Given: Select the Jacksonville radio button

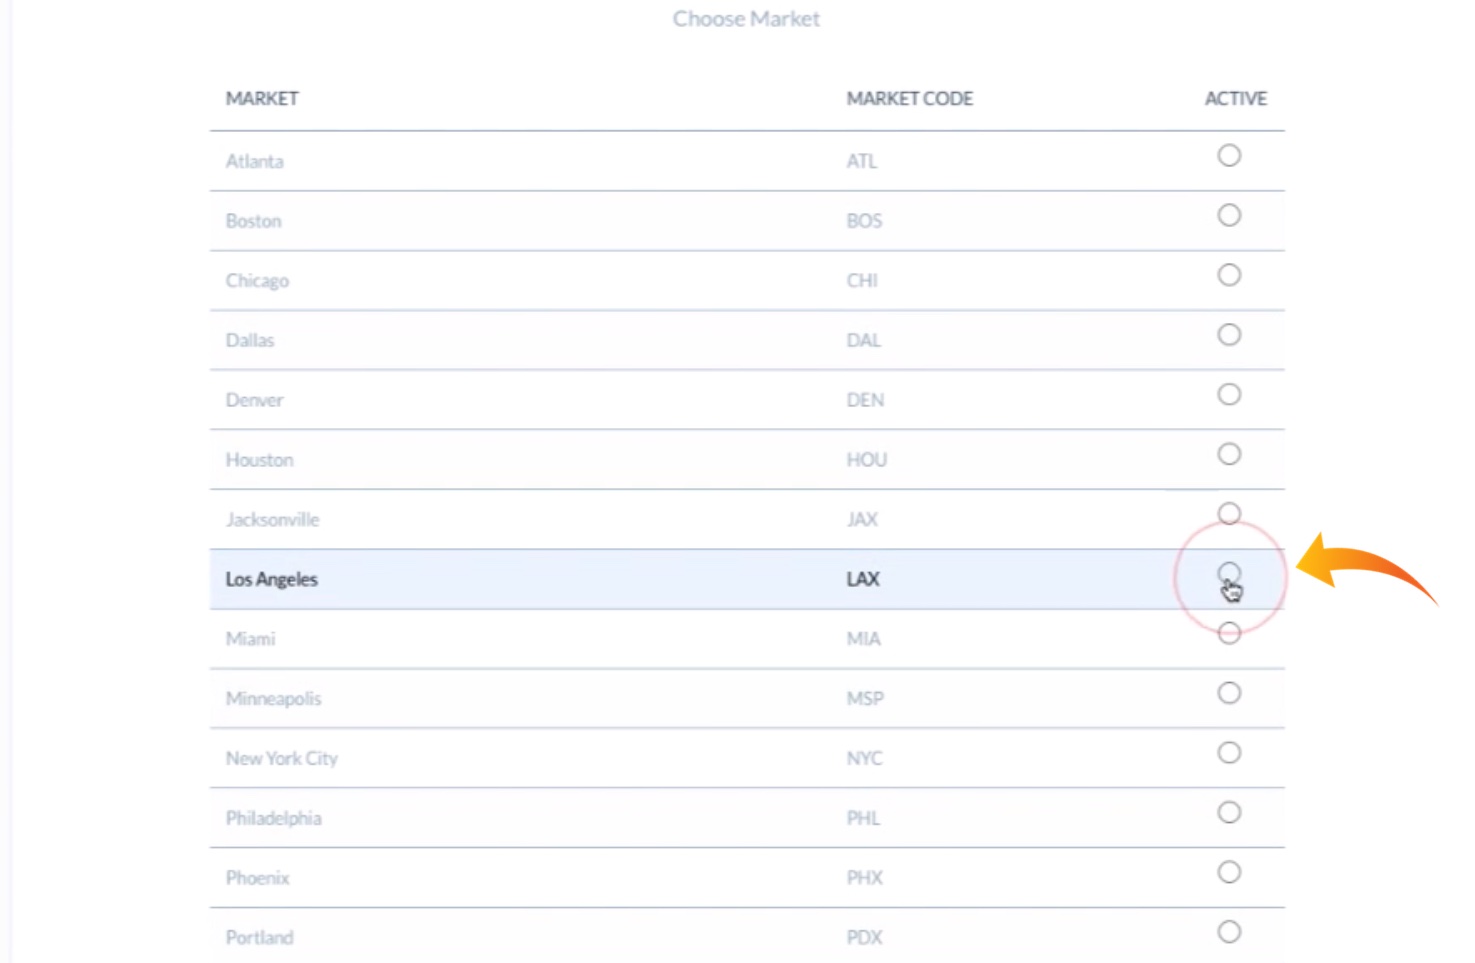Looking at the screenshot, I should point(1229,514).
